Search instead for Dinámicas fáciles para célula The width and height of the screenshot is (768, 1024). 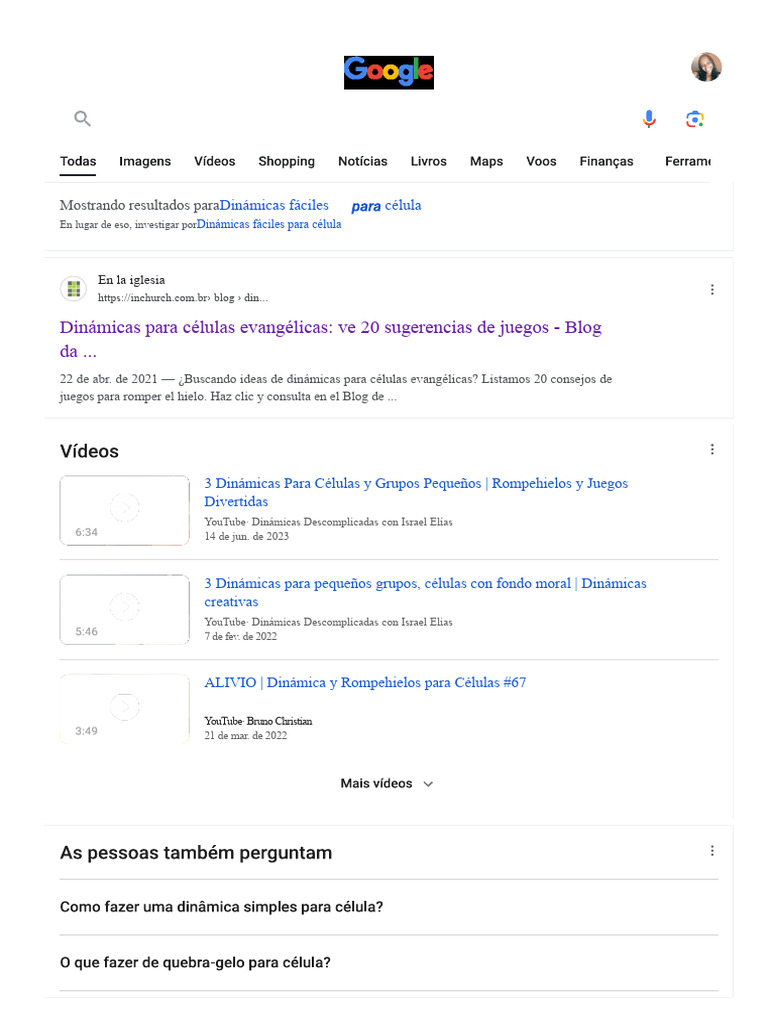[x=269, y=224]
